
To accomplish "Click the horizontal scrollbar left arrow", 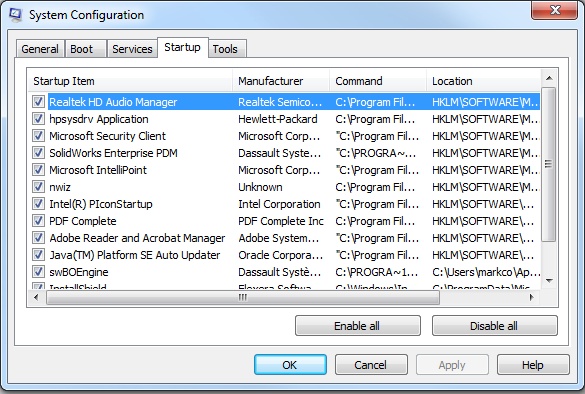I will (36, 297).
